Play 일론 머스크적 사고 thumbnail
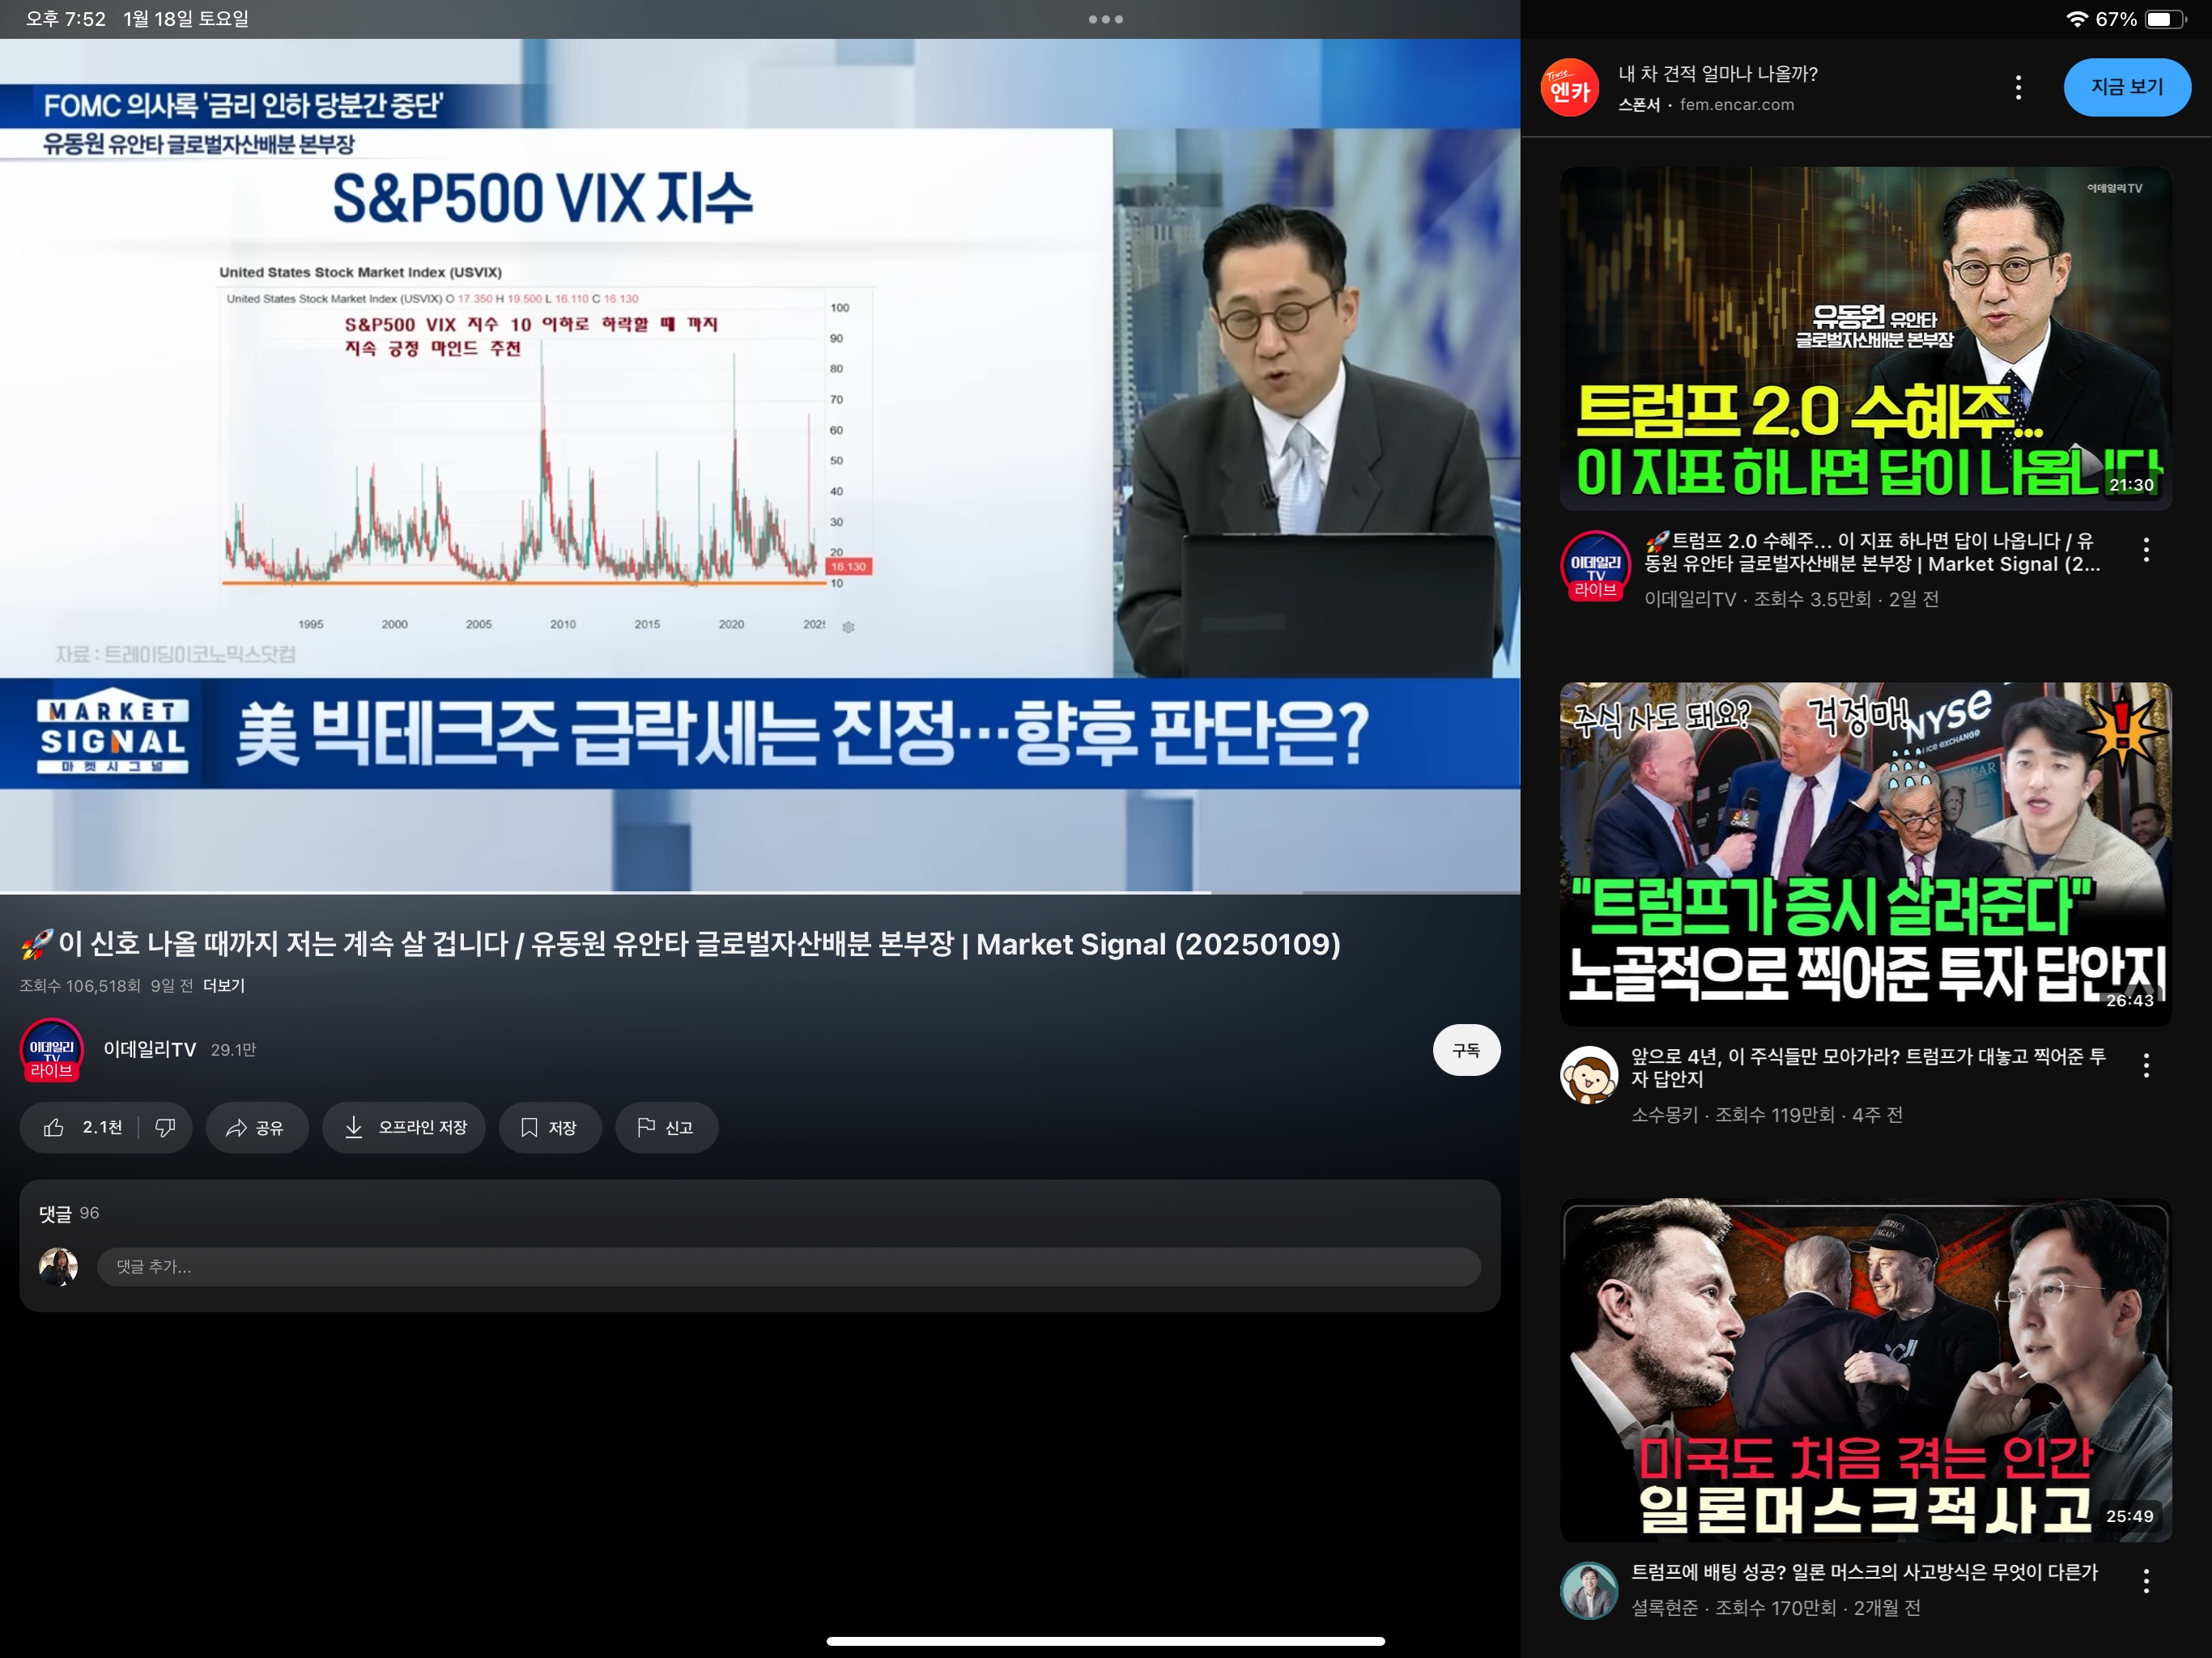 1866,1370
